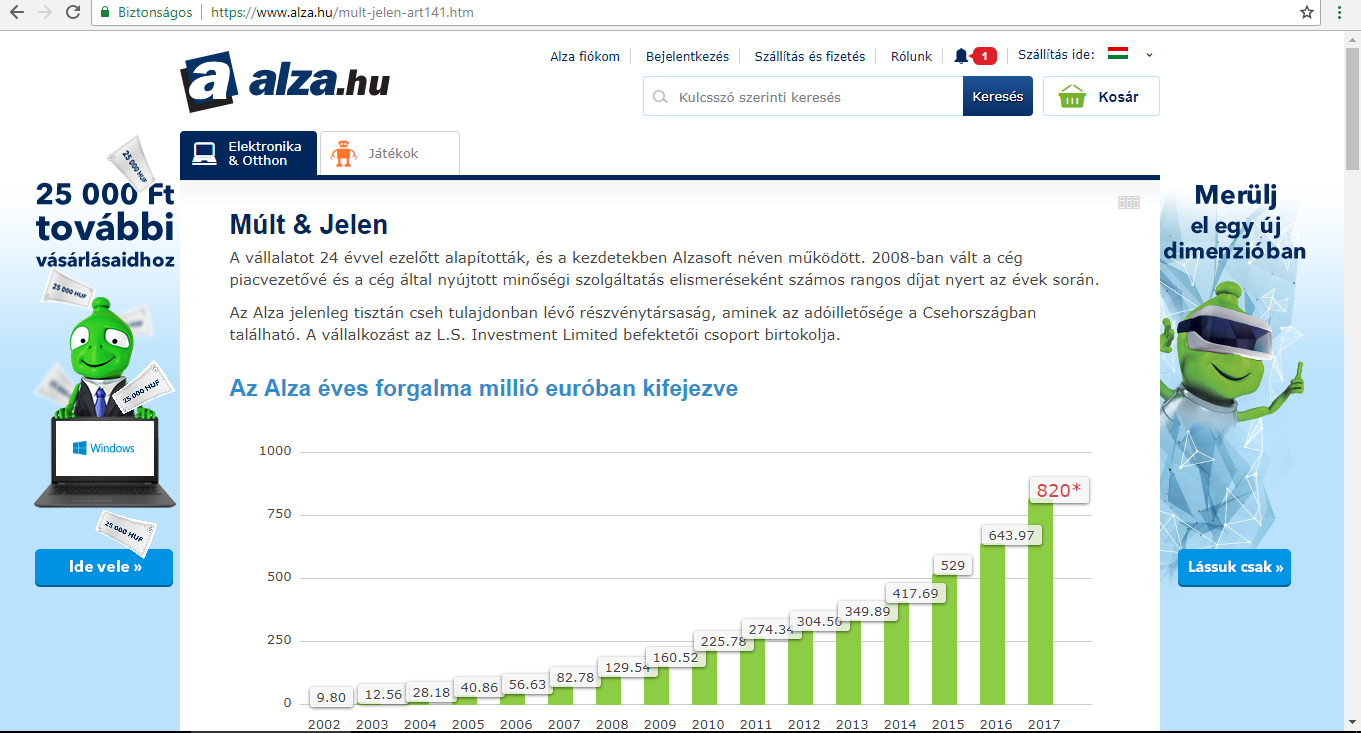1361x733 pixels.
Task: Open the Alza fiókom link
Action: point(585,56)
